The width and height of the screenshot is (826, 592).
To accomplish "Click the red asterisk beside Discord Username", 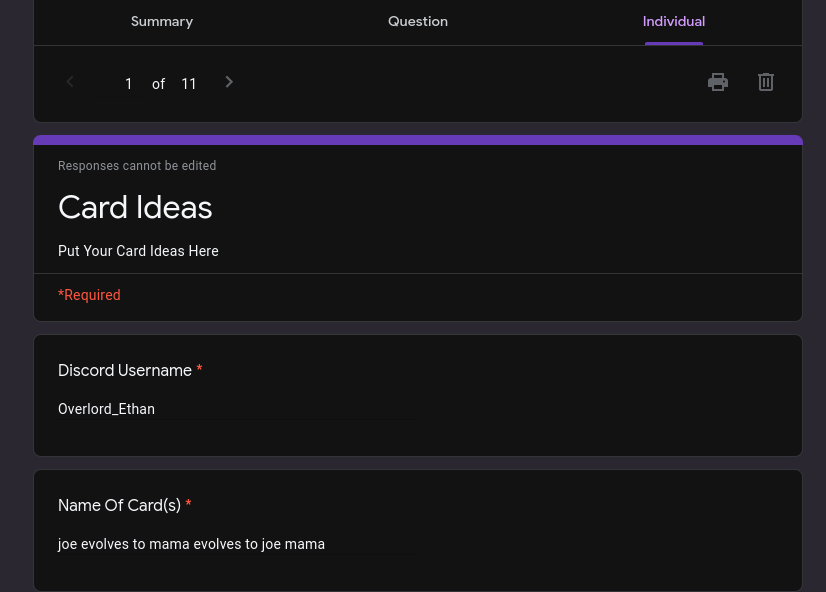I will pos(199,370).
